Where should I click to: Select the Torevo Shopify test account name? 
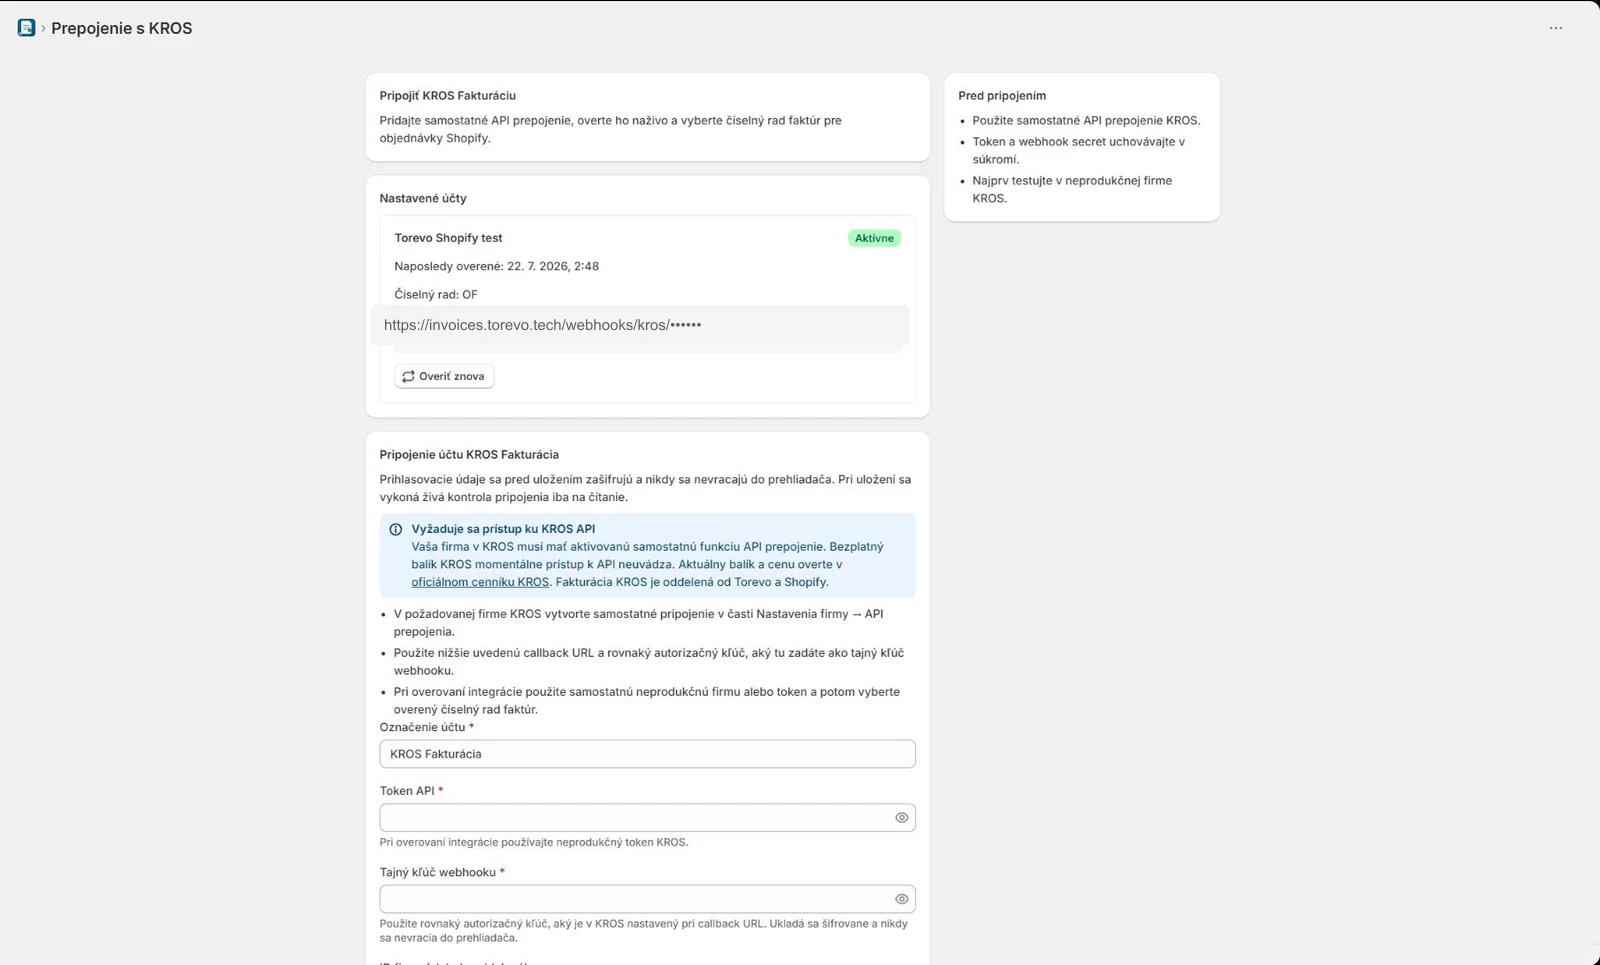click(x=448, y=238)
